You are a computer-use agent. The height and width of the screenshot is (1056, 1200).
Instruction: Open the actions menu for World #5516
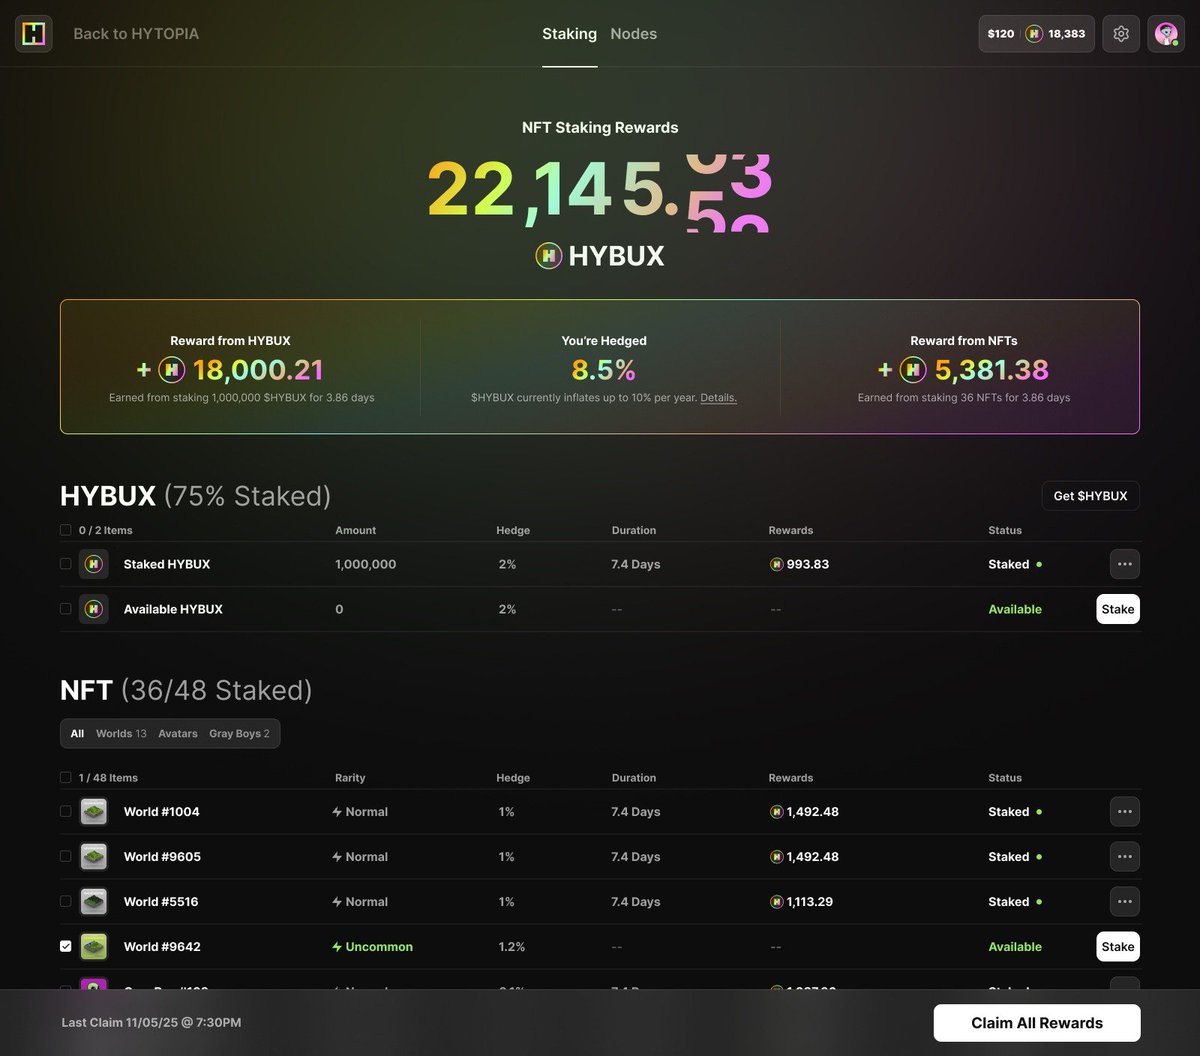point(1124,901)
